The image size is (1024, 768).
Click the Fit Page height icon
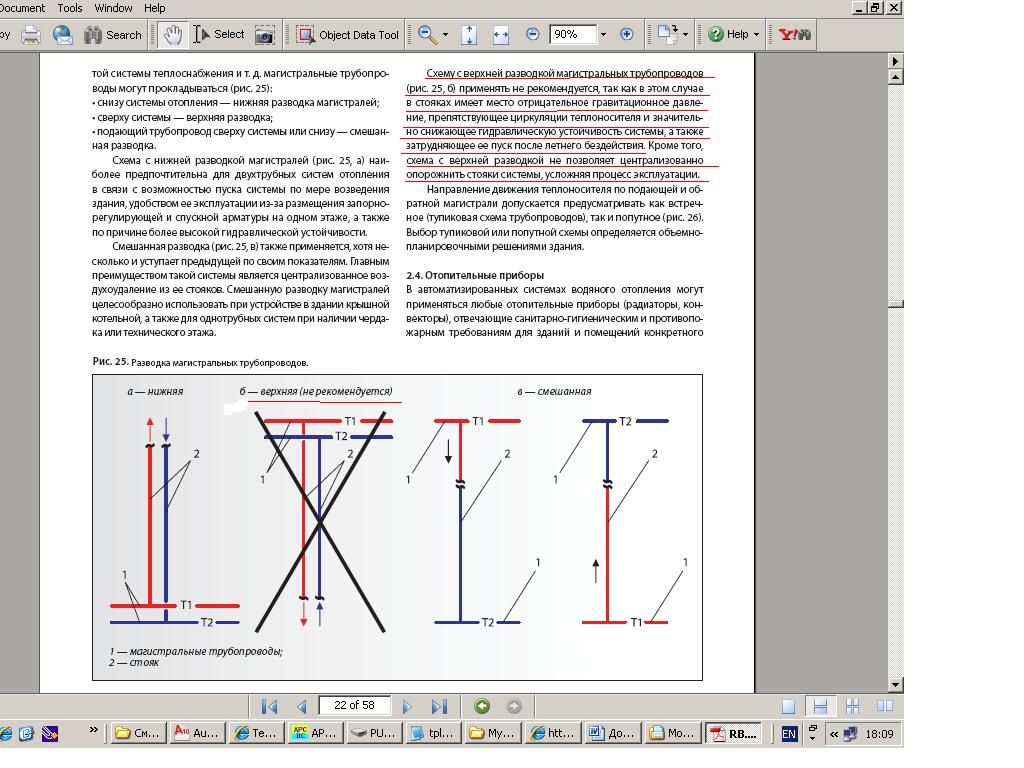point(469,35)
